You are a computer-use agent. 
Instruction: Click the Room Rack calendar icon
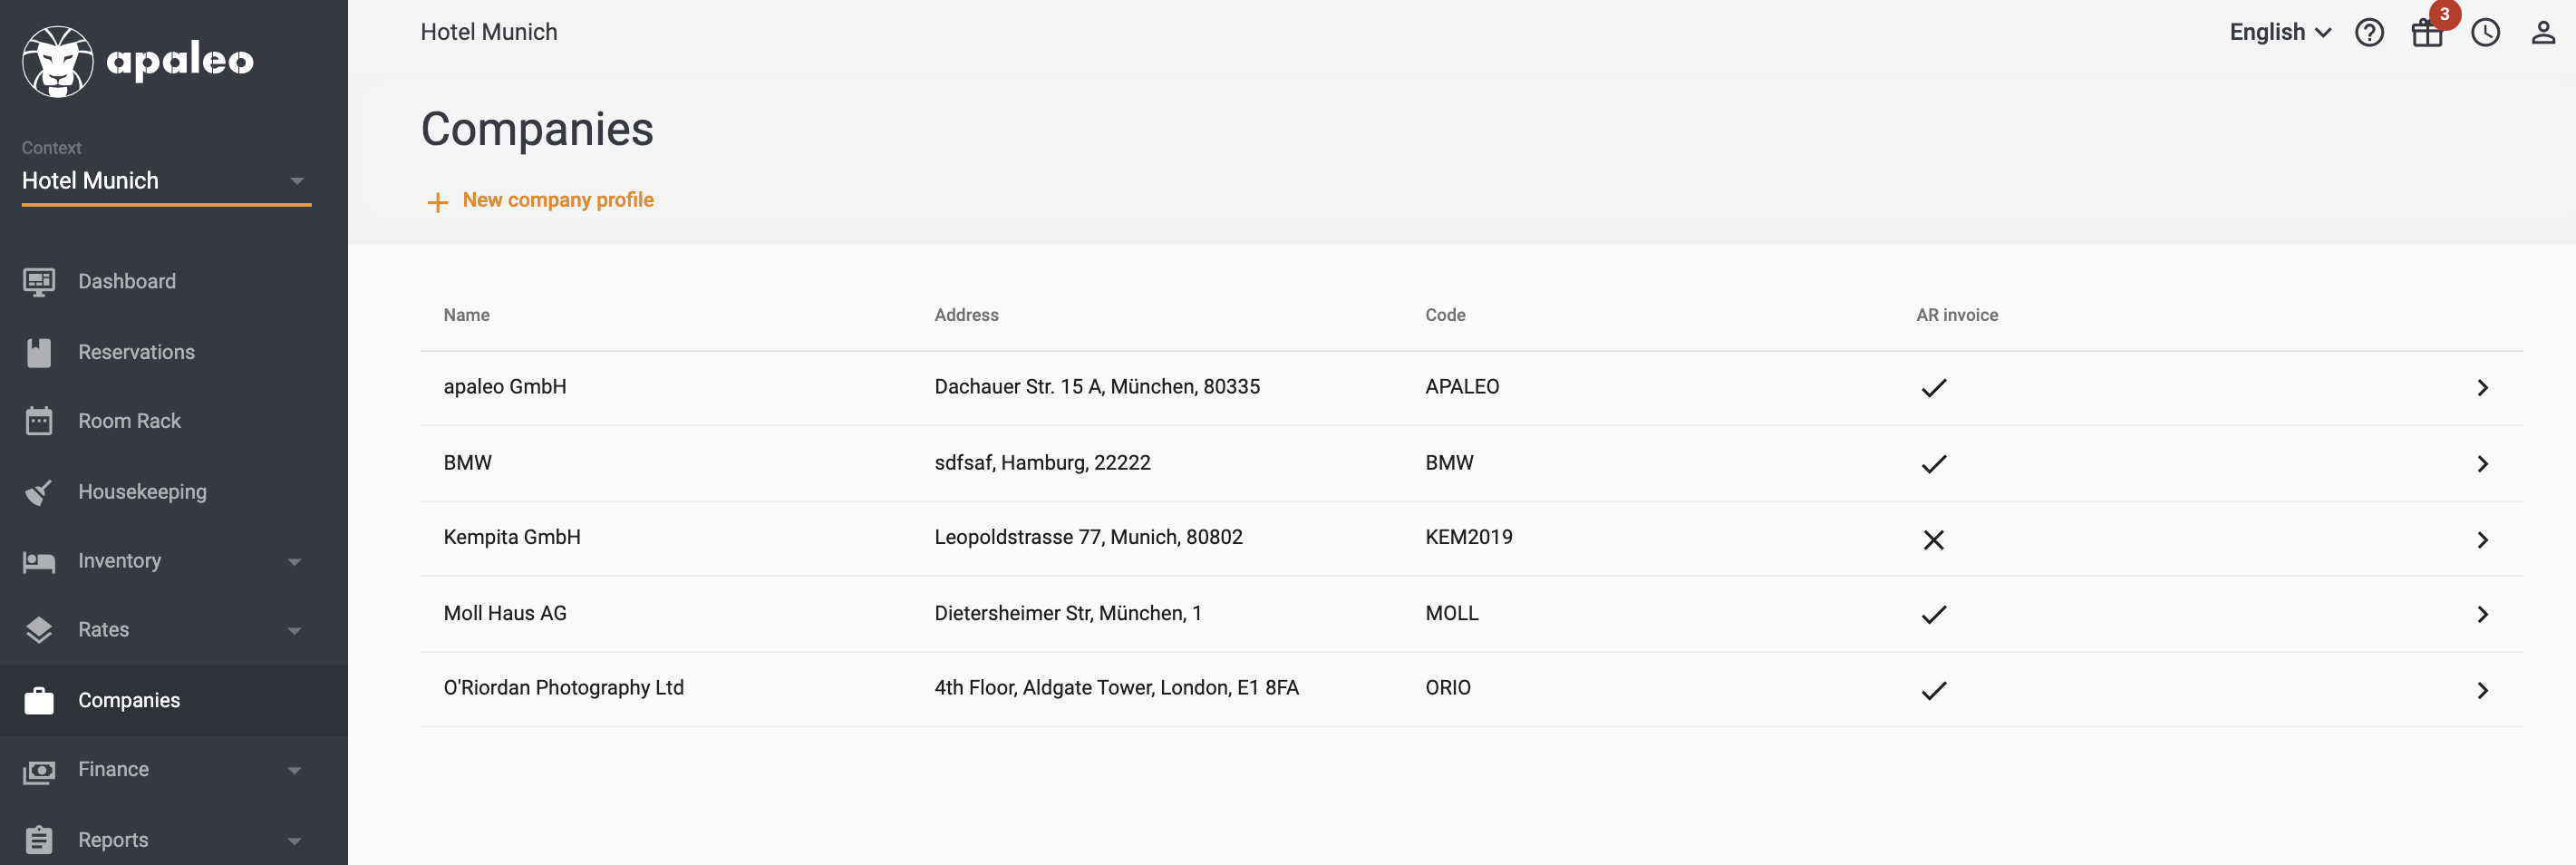[x=39, y=421]
